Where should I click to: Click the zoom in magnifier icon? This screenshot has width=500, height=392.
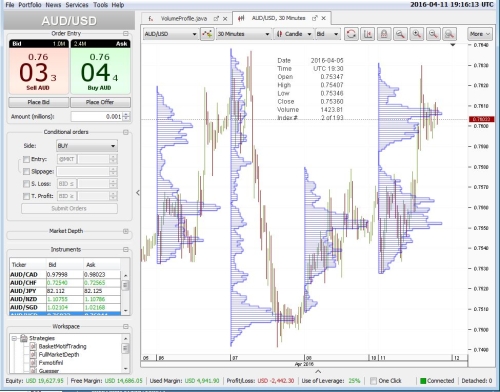point(416,34)
